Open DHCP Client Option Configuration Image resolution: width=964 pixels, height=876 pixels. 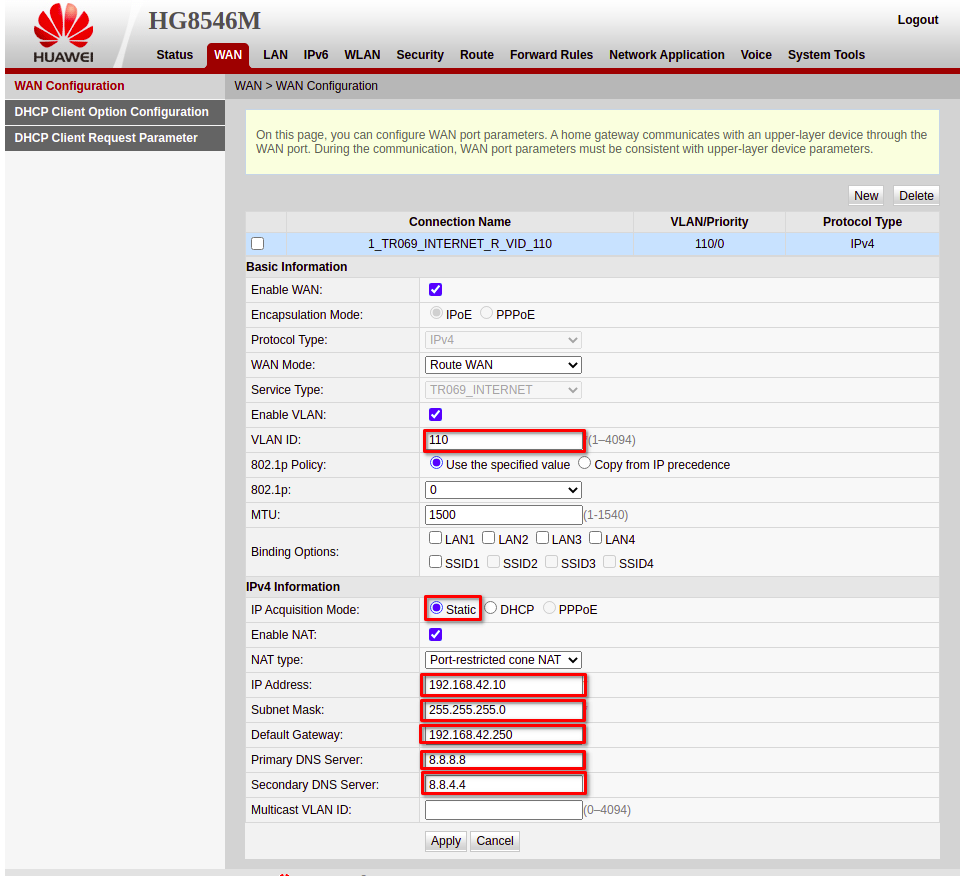tap(112, 112)
